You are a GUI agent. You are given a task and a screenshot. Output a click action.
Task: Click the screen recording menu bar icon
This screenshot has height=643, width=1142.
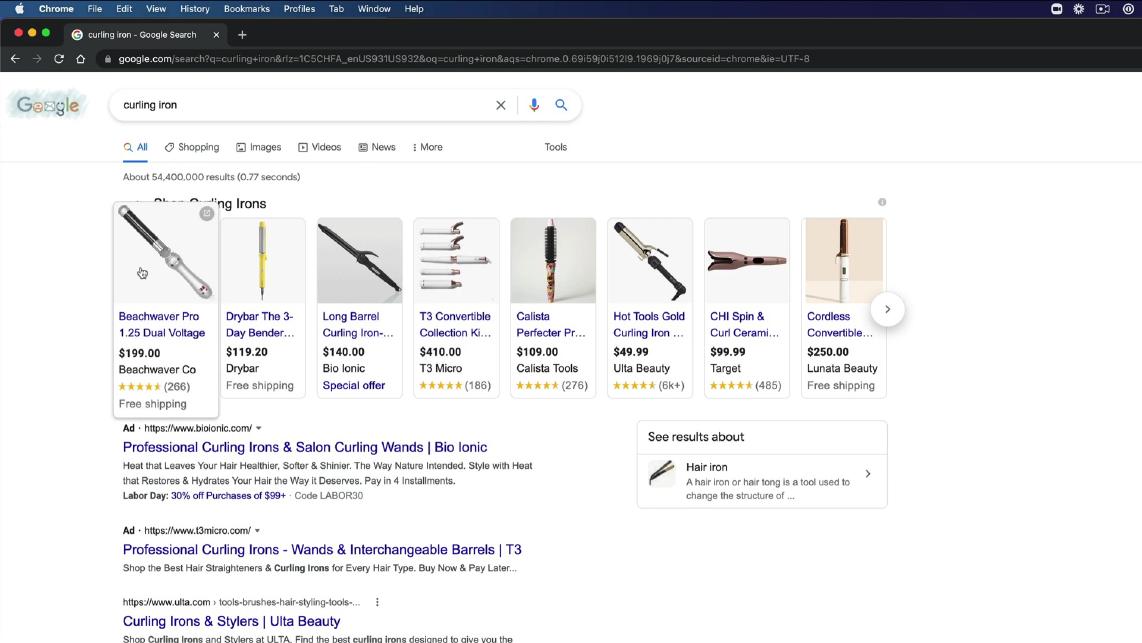click(x=1103, y=9)
